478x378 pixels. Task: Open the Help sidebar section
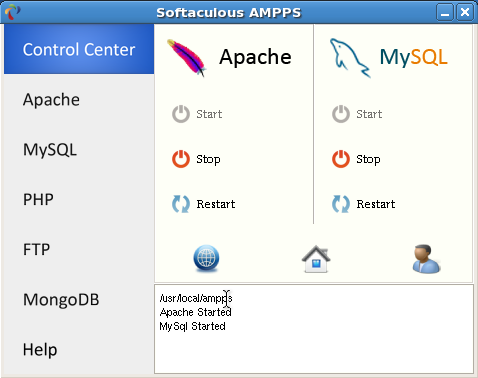[x=79, y=349]
